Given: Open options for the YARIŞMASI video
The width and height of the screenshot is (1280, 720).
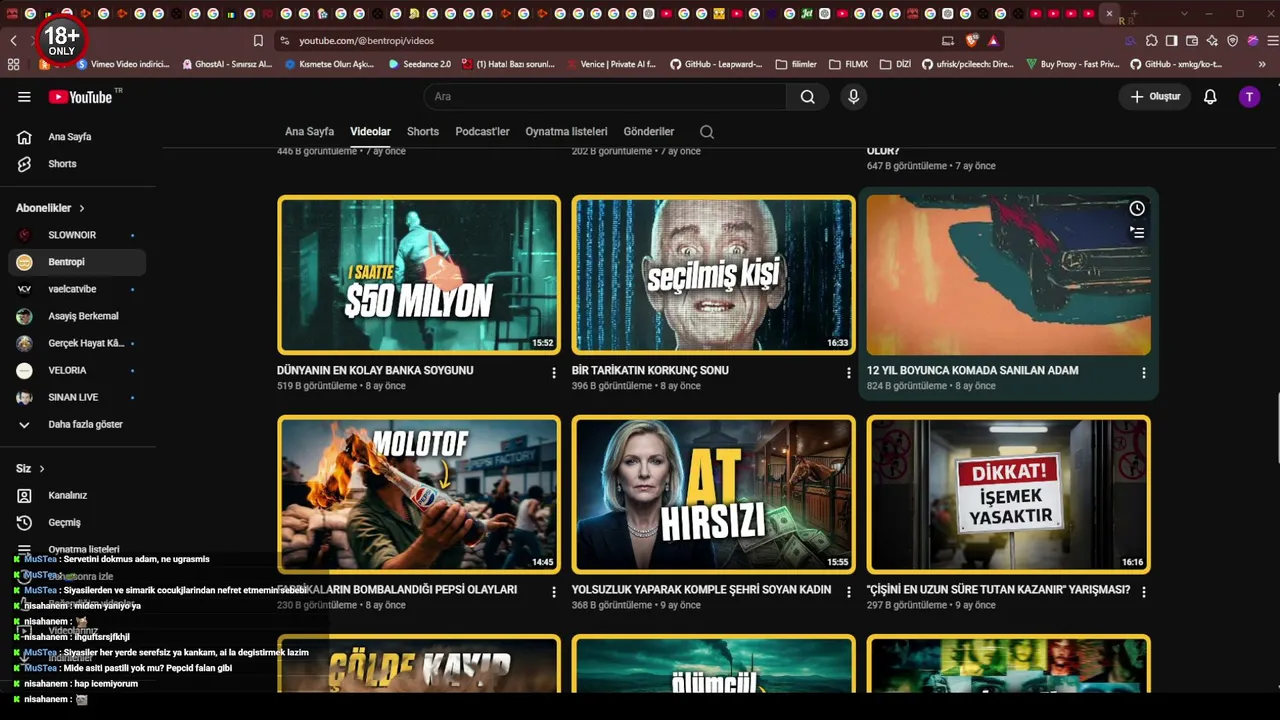Looking at the screenshot, I should click(x=1144, y=592).
